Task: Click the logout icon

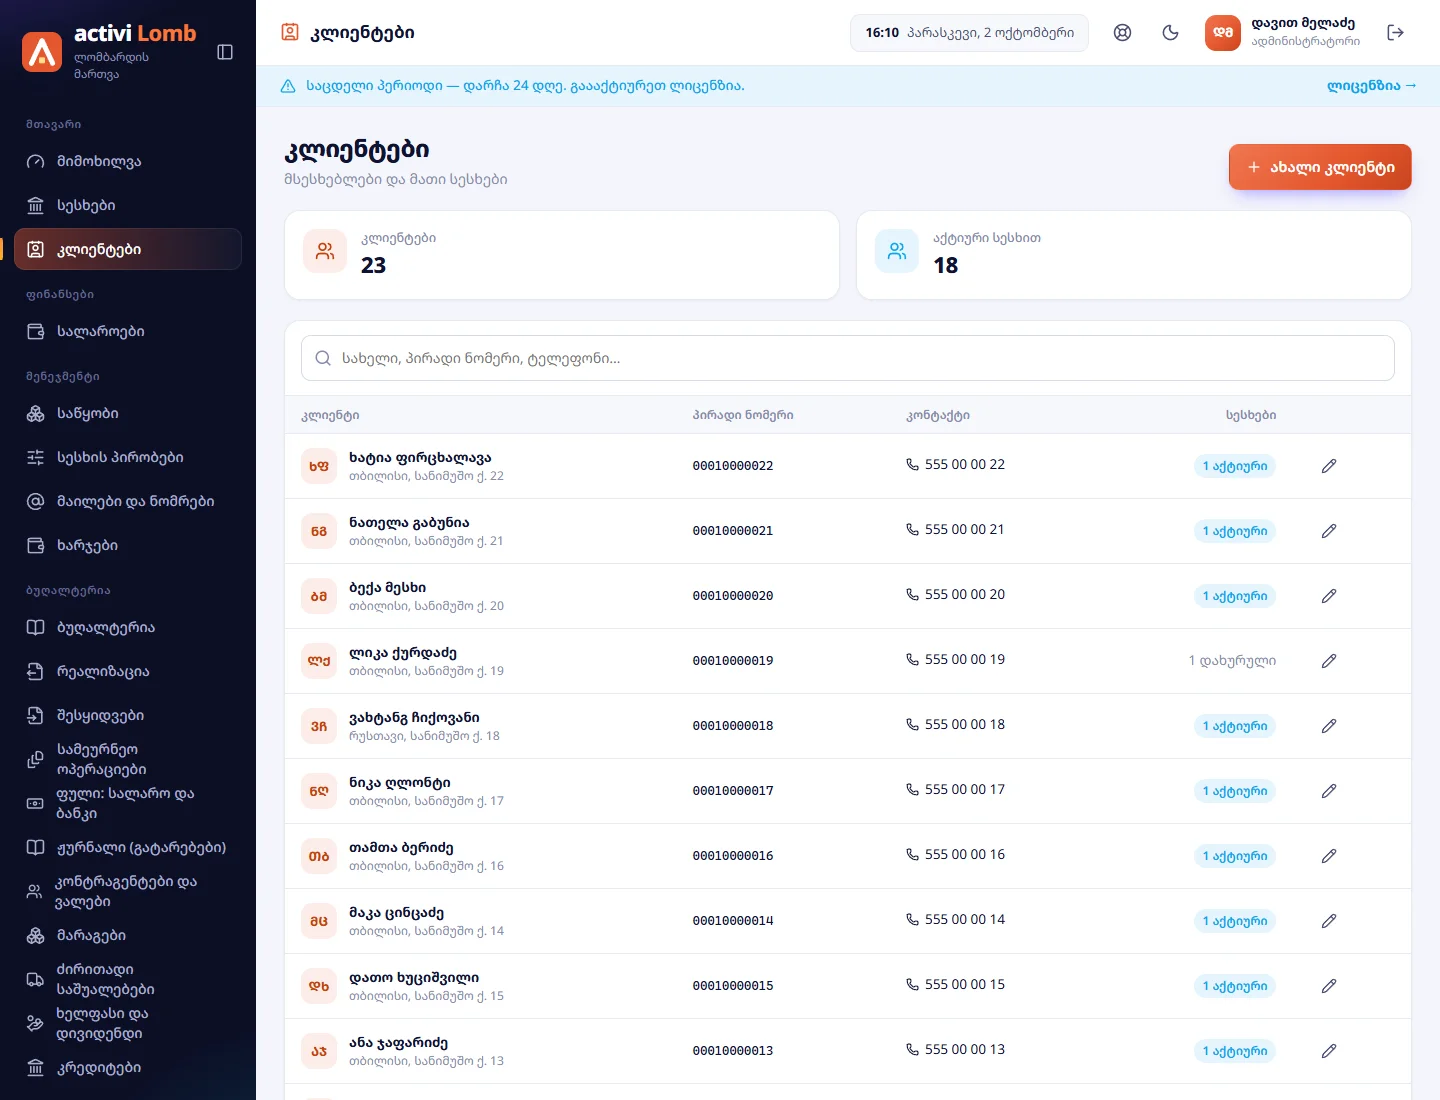Action: [x=1396, y=33]
